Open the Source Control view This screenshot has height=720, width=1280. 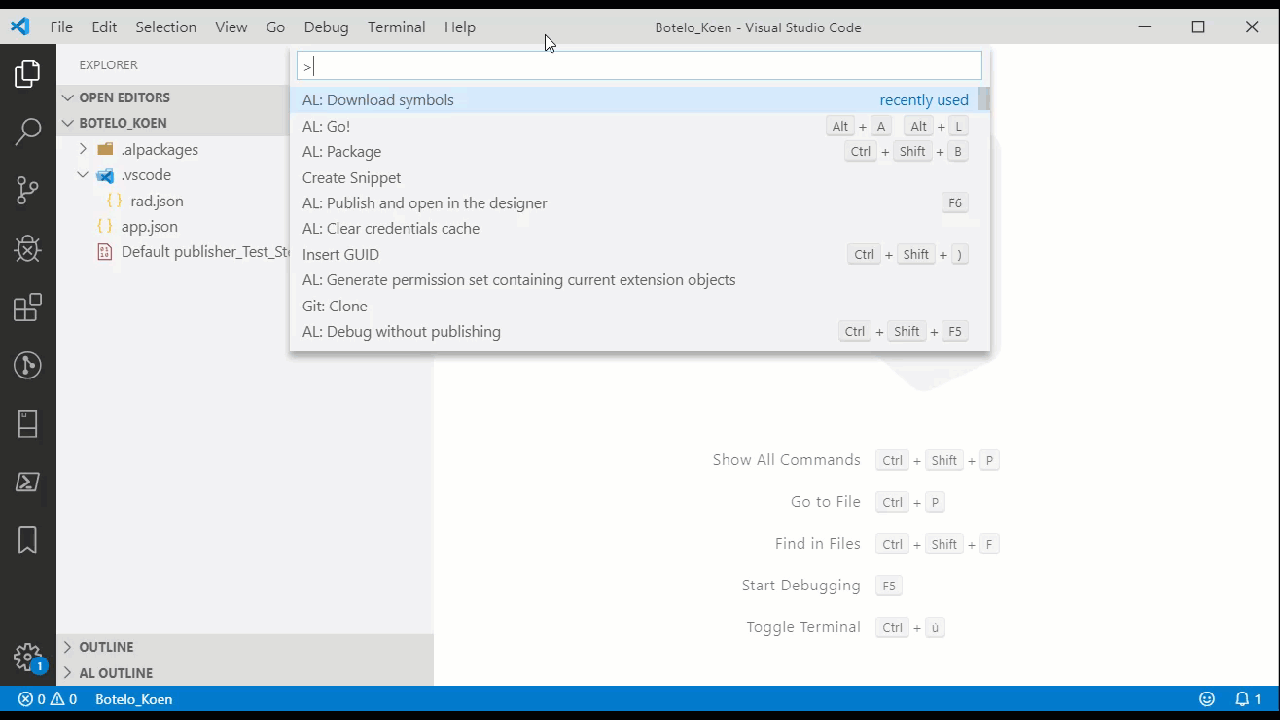click(26, 189)
